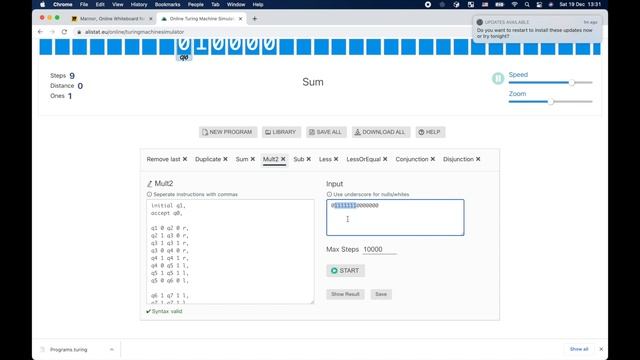The width and height of the screenshot is (640, 360).
Task: Close the Sub tab
Action: click(309, 159)
